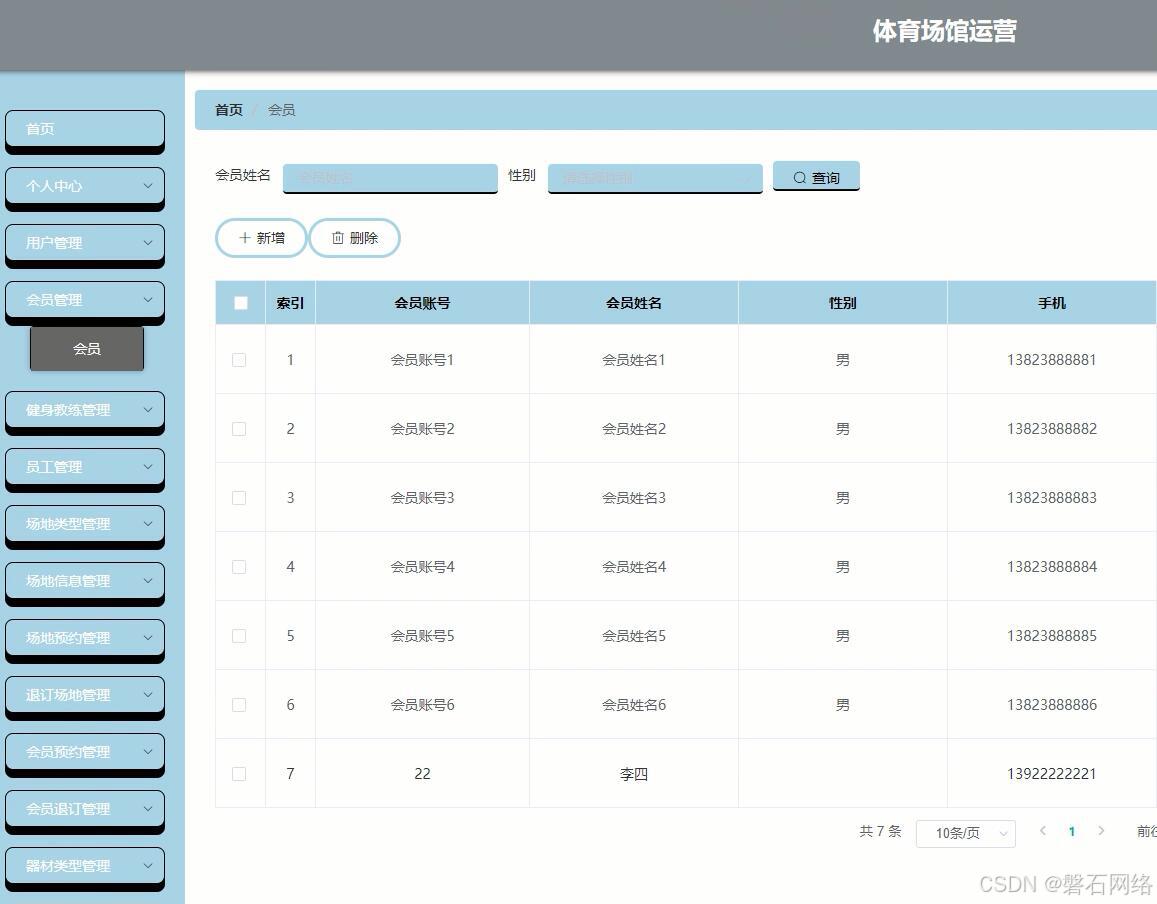Viewport: 1157px width, 904px height.
Task: Toggle the select-all checkbox in table header
Action: pyautogui.click(x=241, y=303)
